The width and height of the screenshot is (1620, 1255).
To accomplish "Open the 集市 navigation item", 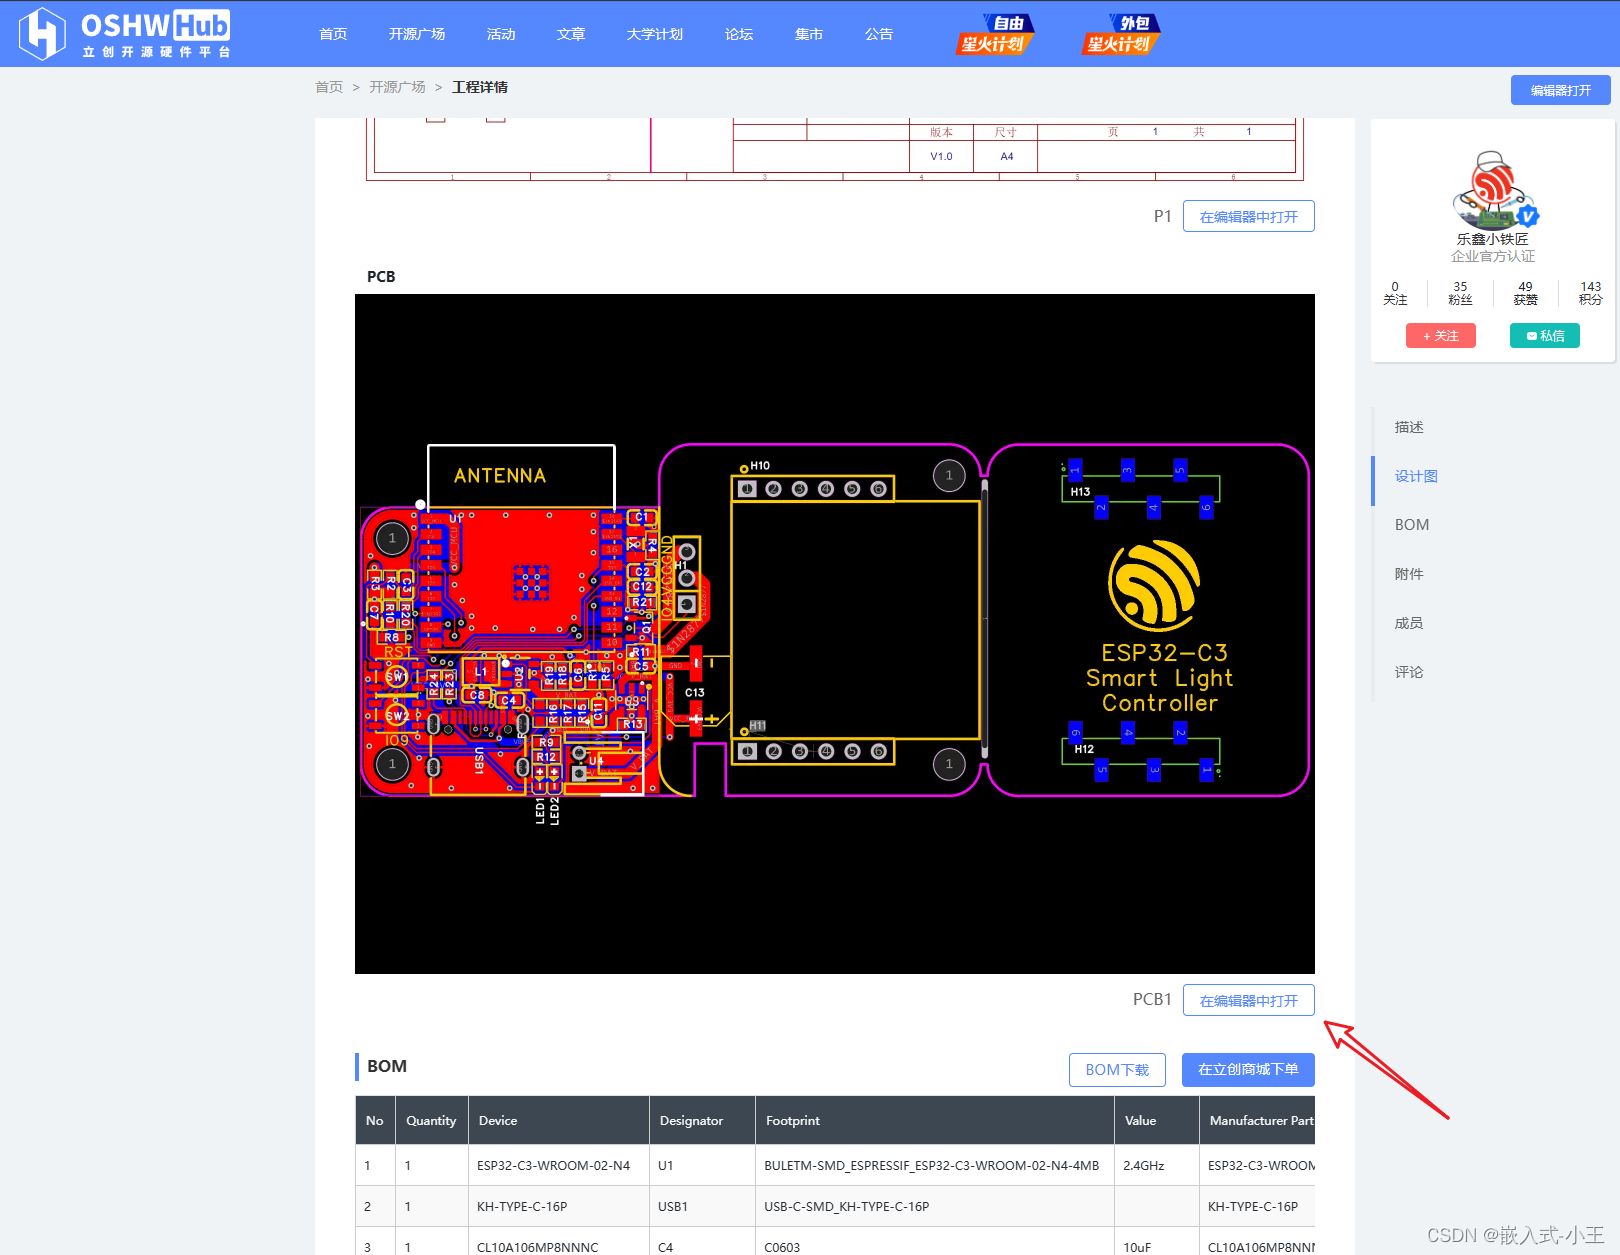I will tap(809, 34).
